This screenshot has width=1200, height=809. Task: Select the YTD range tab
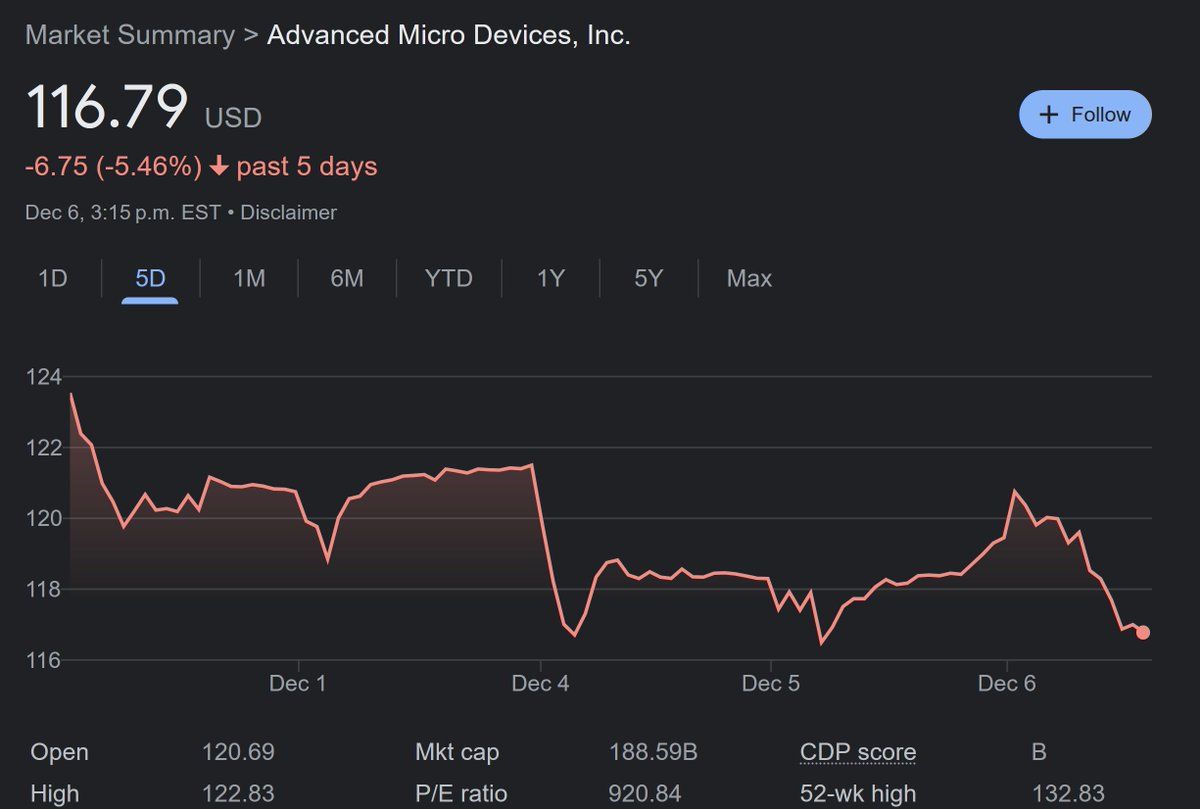click(x=449, y=278)
